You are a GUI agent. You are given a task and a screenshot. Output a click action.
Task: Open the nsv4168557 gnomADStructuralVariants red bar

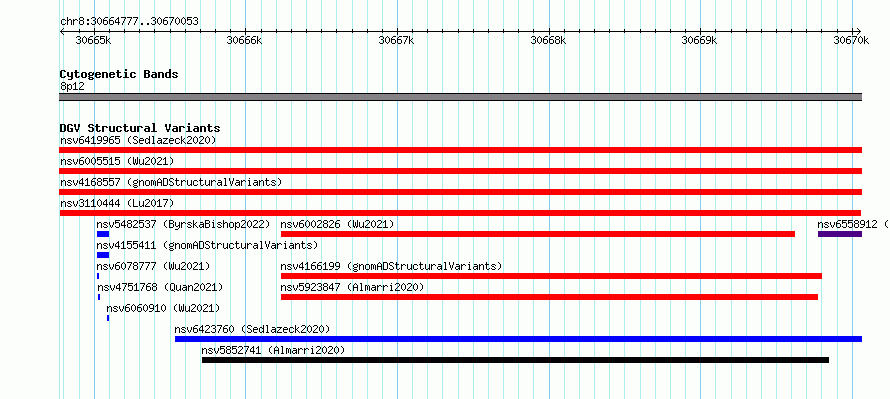point(460,192)
